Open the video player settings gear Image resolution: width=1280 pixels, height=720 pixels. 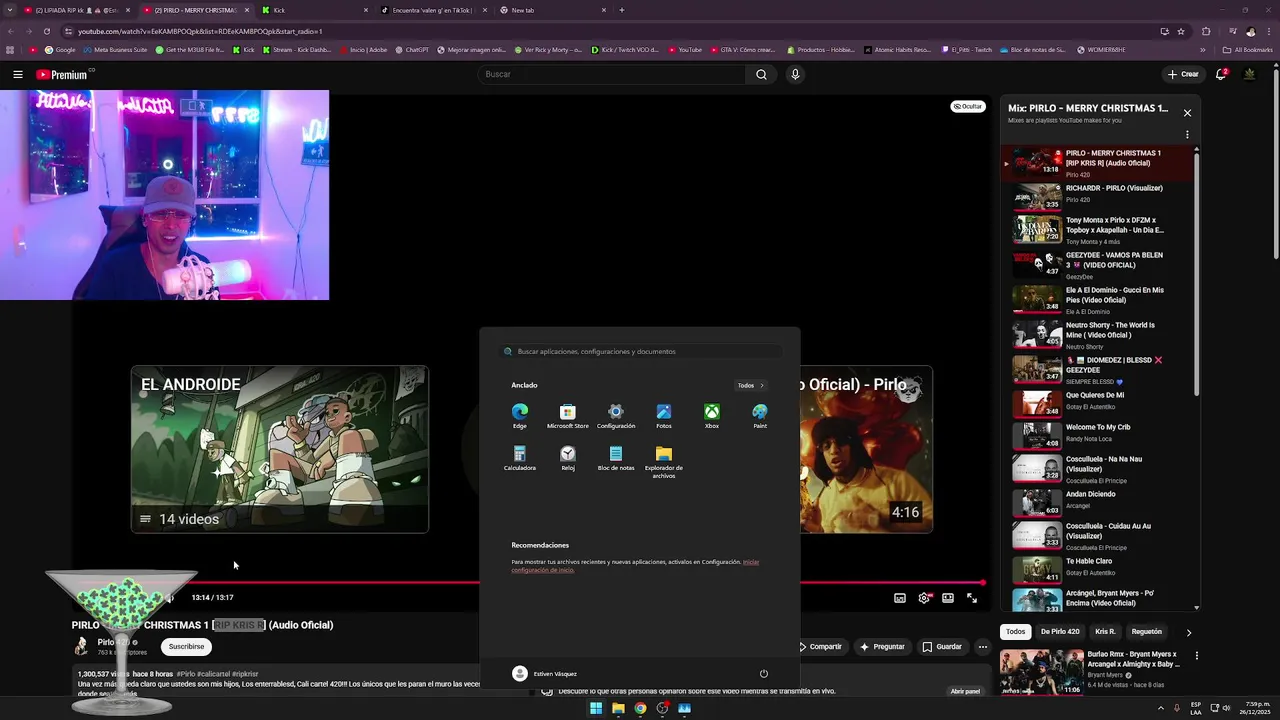pyautogui.click(x=924, y=598)
